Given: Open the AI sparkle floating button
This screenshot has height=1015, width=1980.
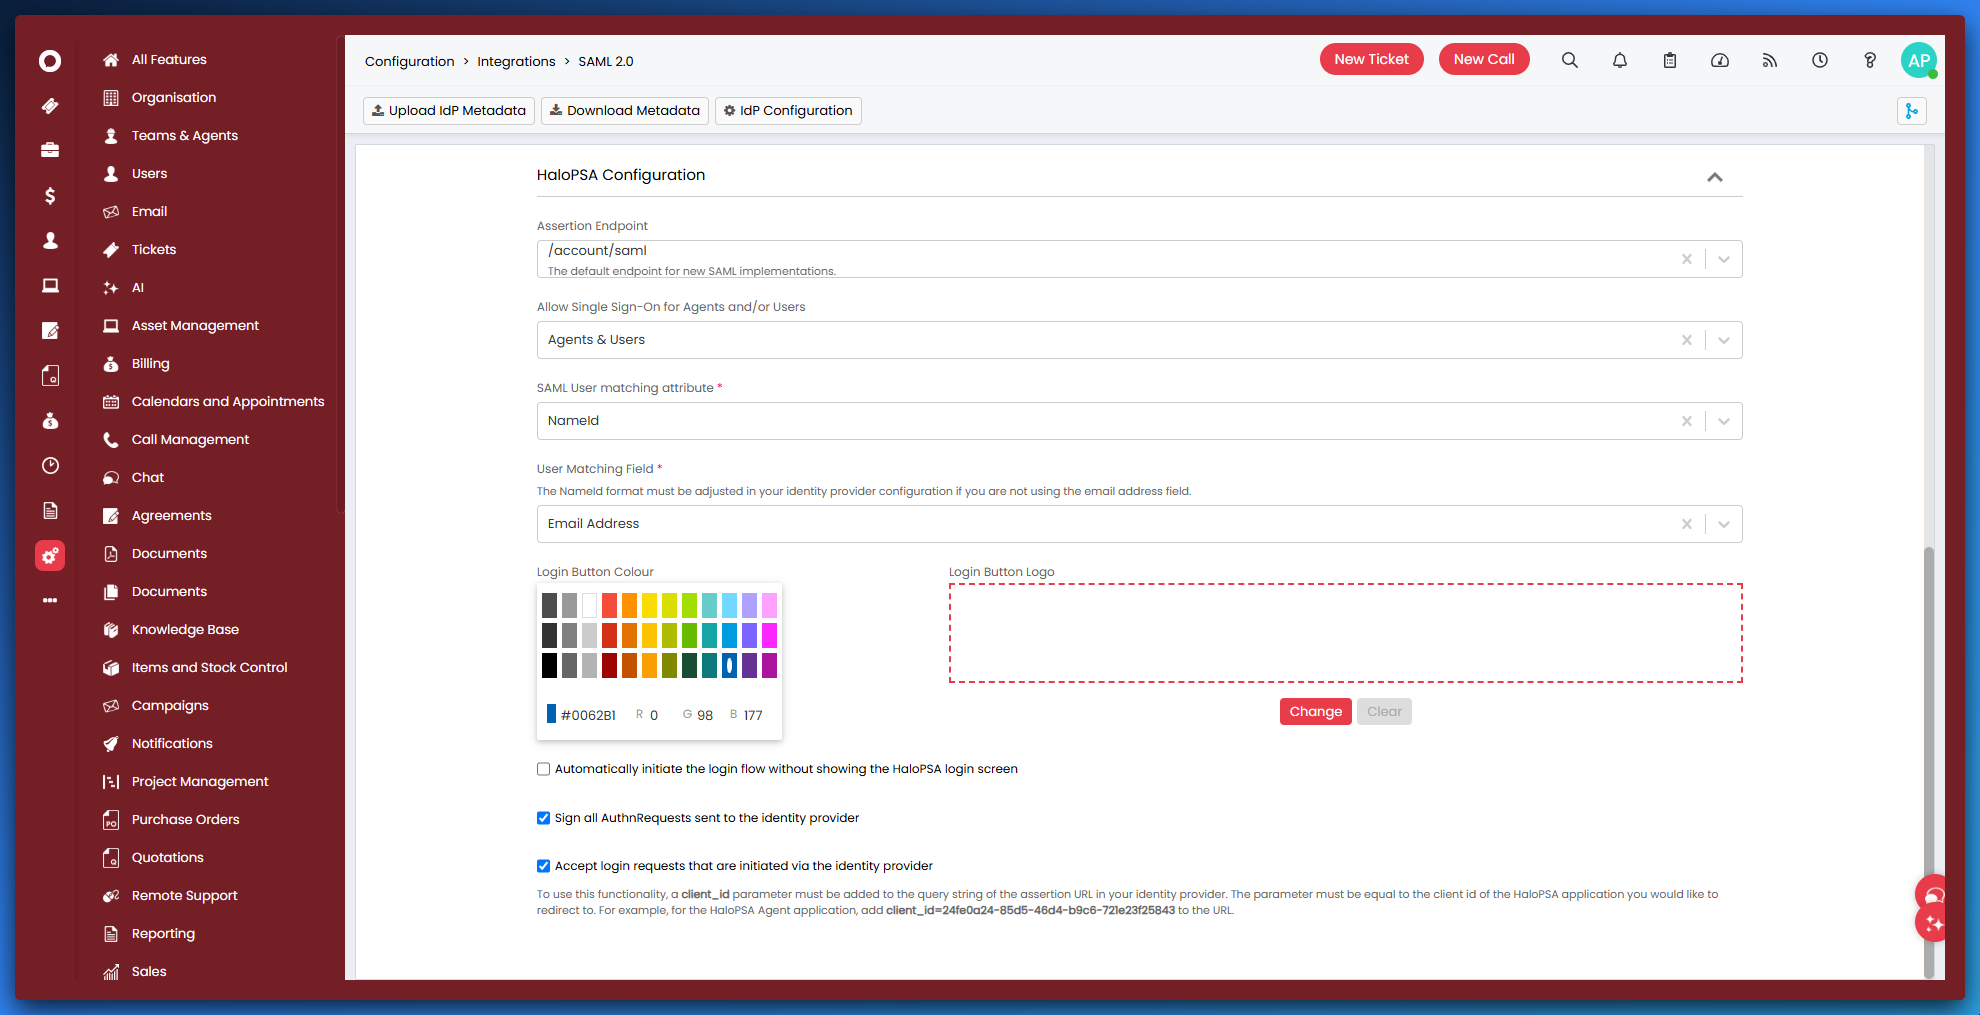Looking at the screenshot, I should click(x=1934, y=924).
